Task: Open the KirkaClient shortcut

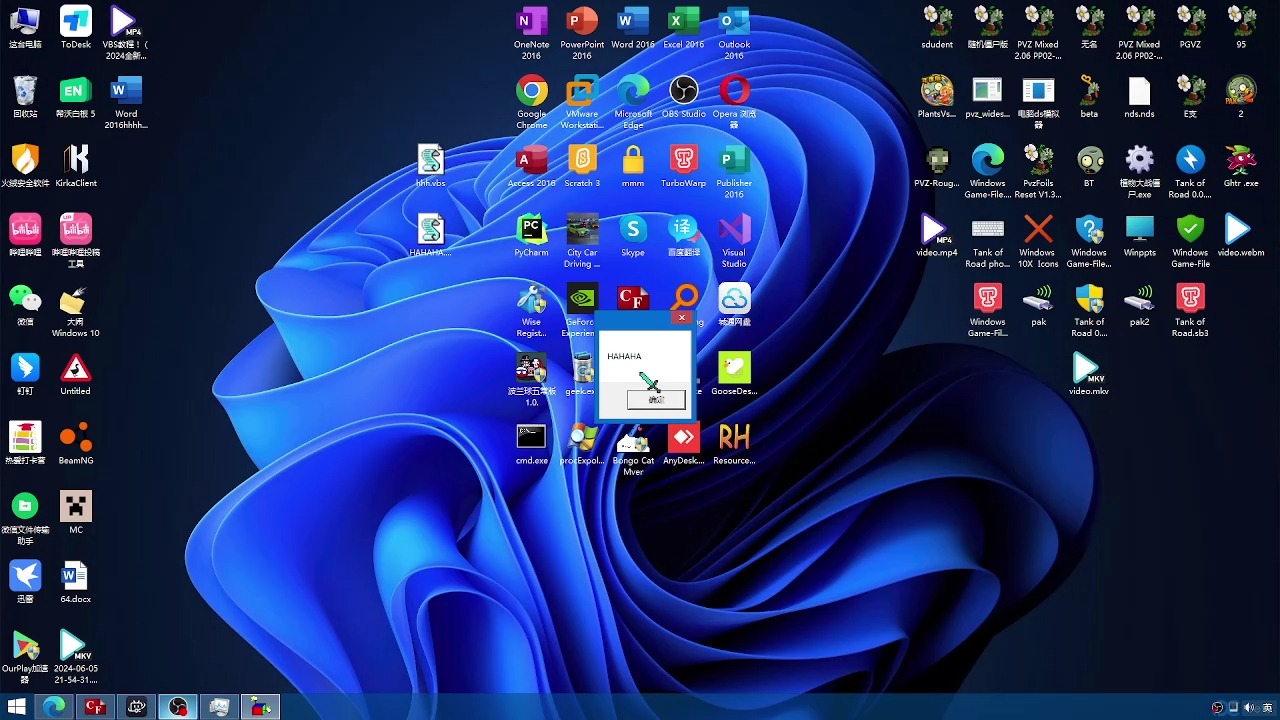Action: [x=76, y=166]
